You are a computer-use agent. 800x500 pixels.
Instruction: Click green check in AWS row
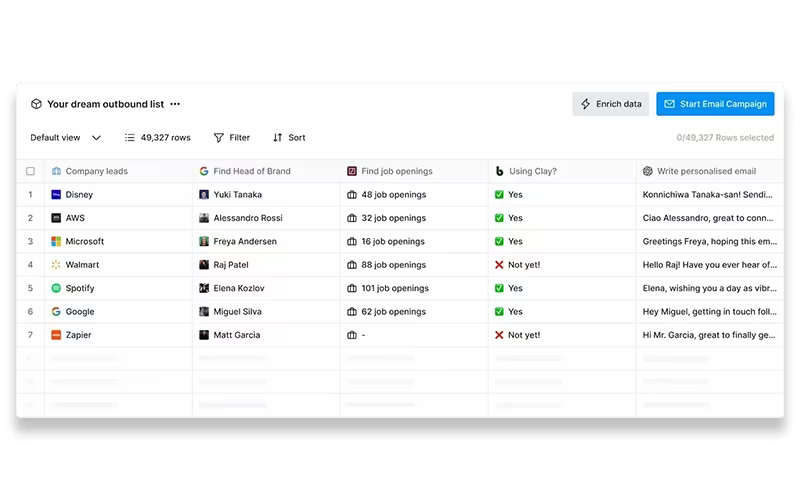pyautogui.click(x=499, y=218)
